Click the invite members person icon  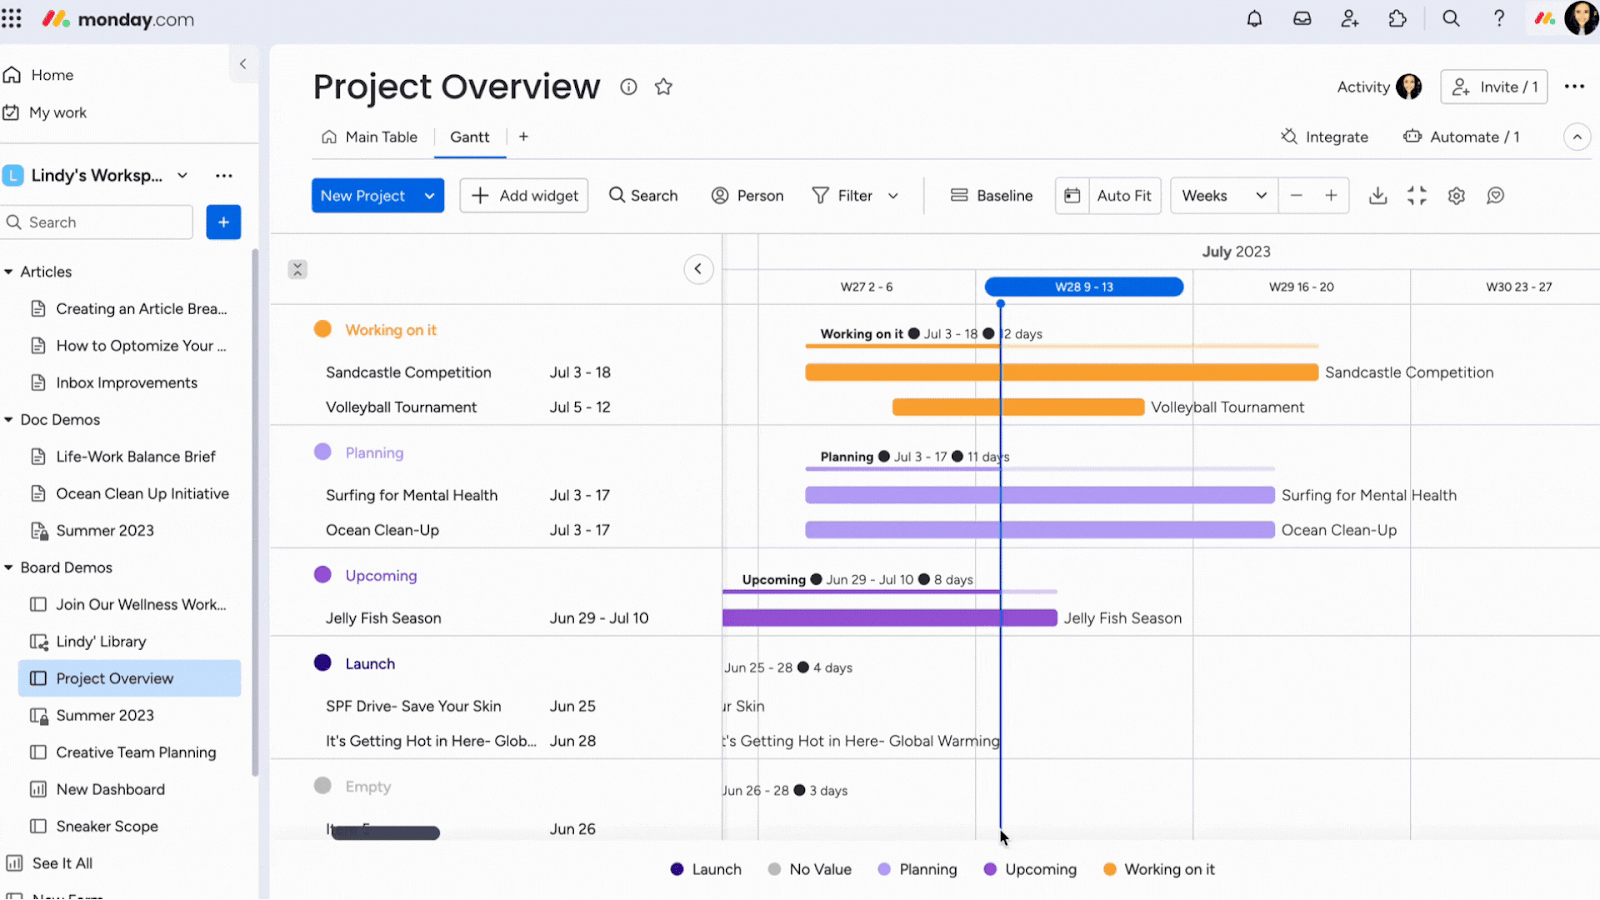point(1350,18)
